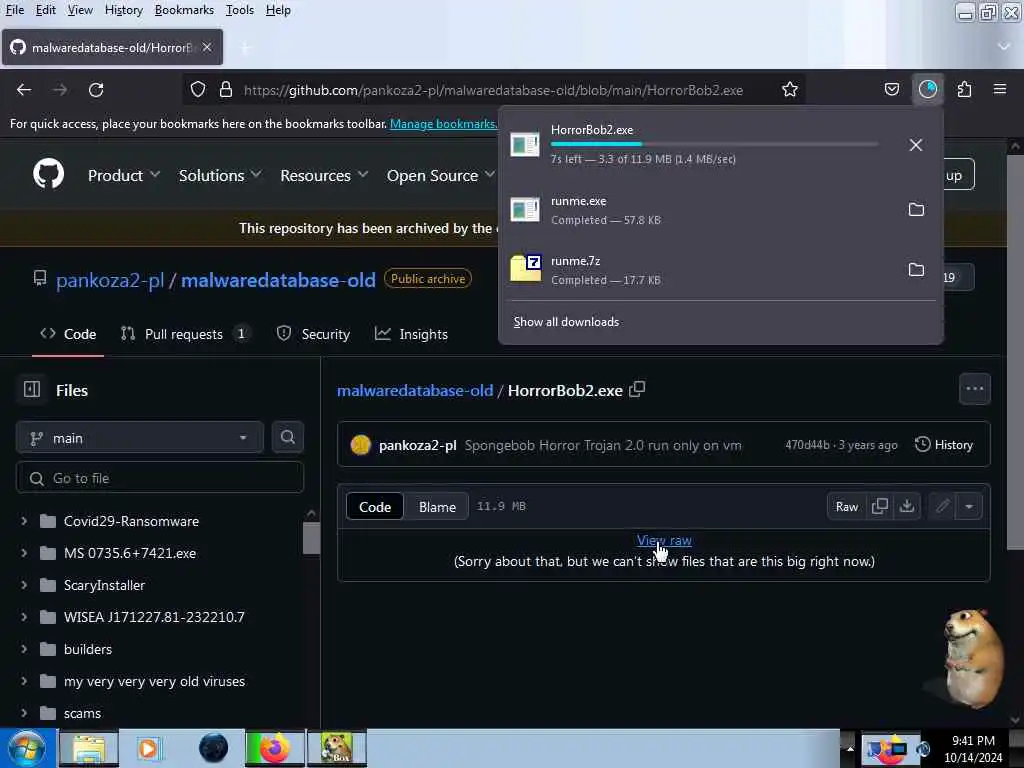This screenshot has width=1024, height=768.
Task: Select the Code view toggle
Action: tap(375, 507)
